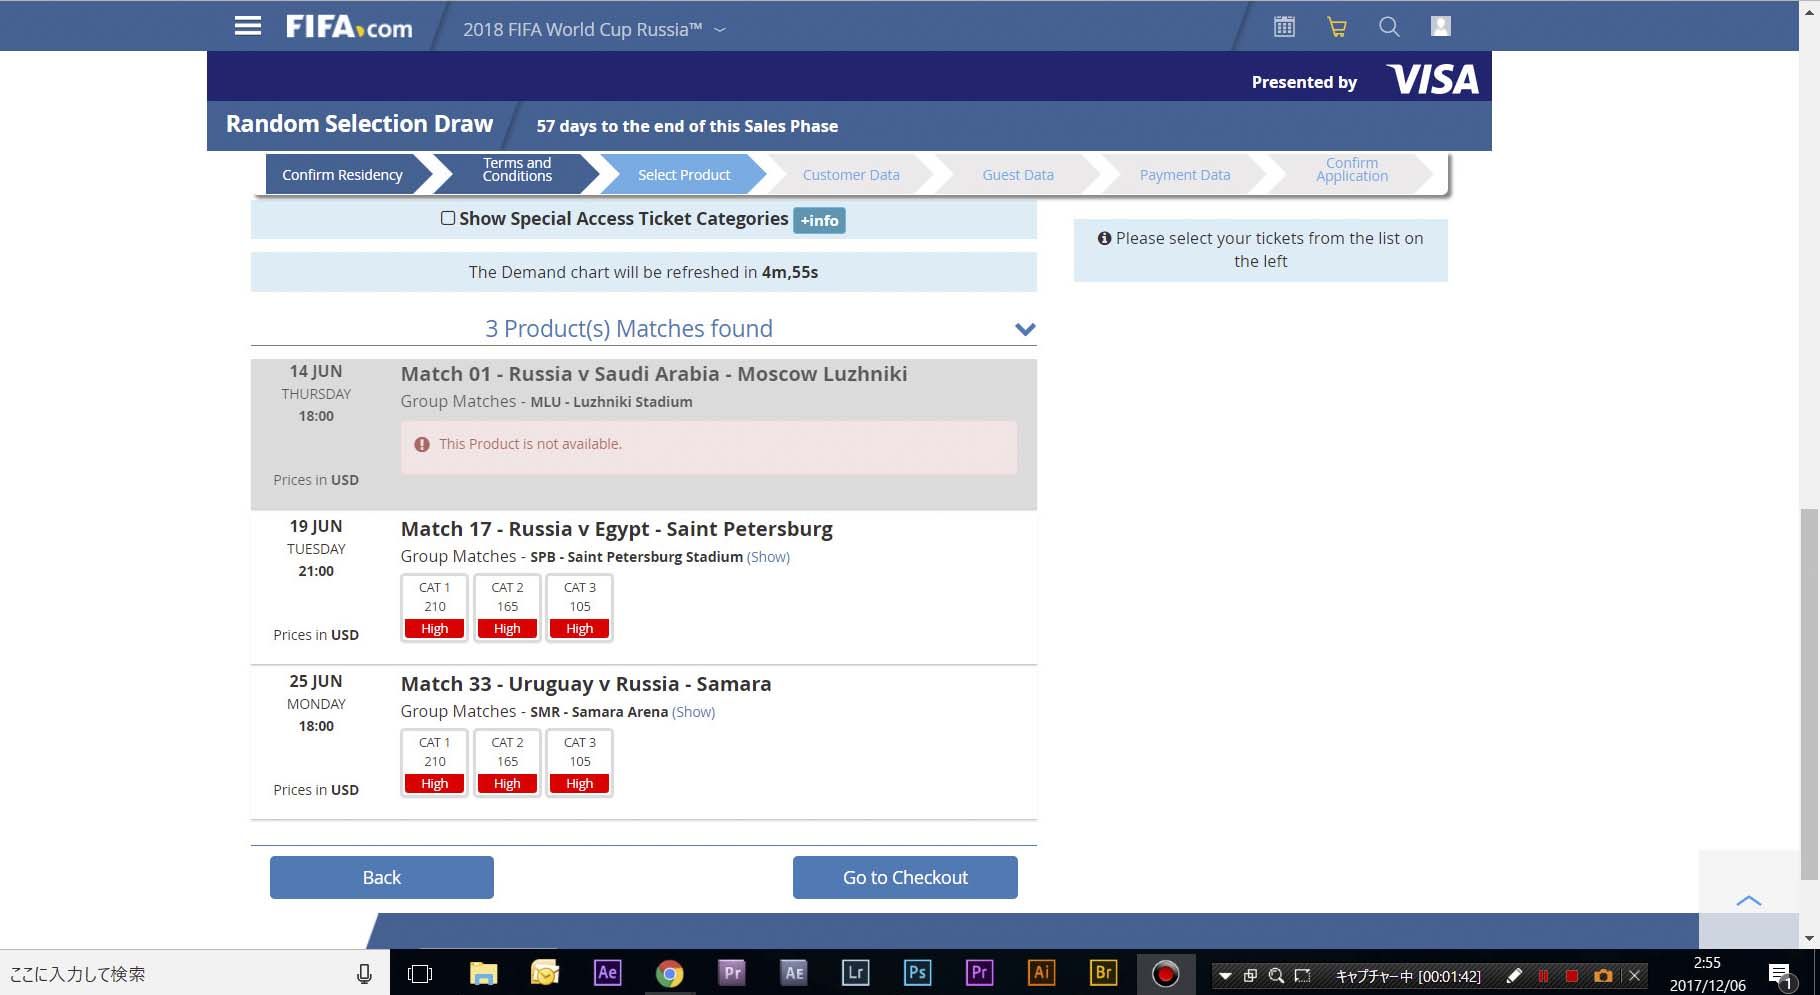
Task: Pause the screen capture recording
Action: 1543,976
